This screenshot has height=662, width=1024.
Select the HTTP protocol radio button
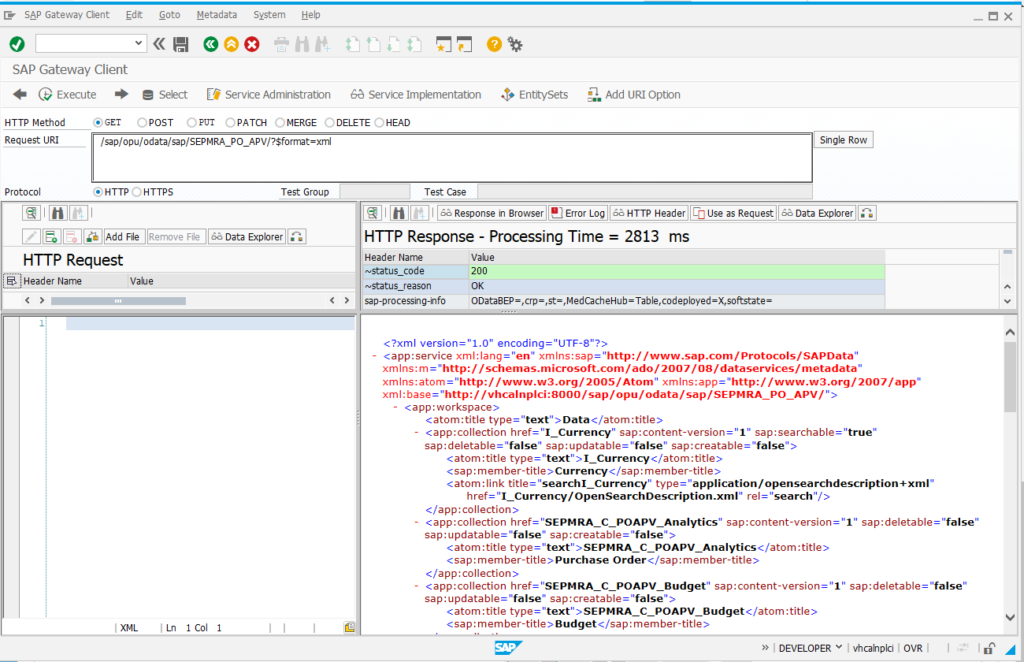pyautogui.click(x=98, y=192)
